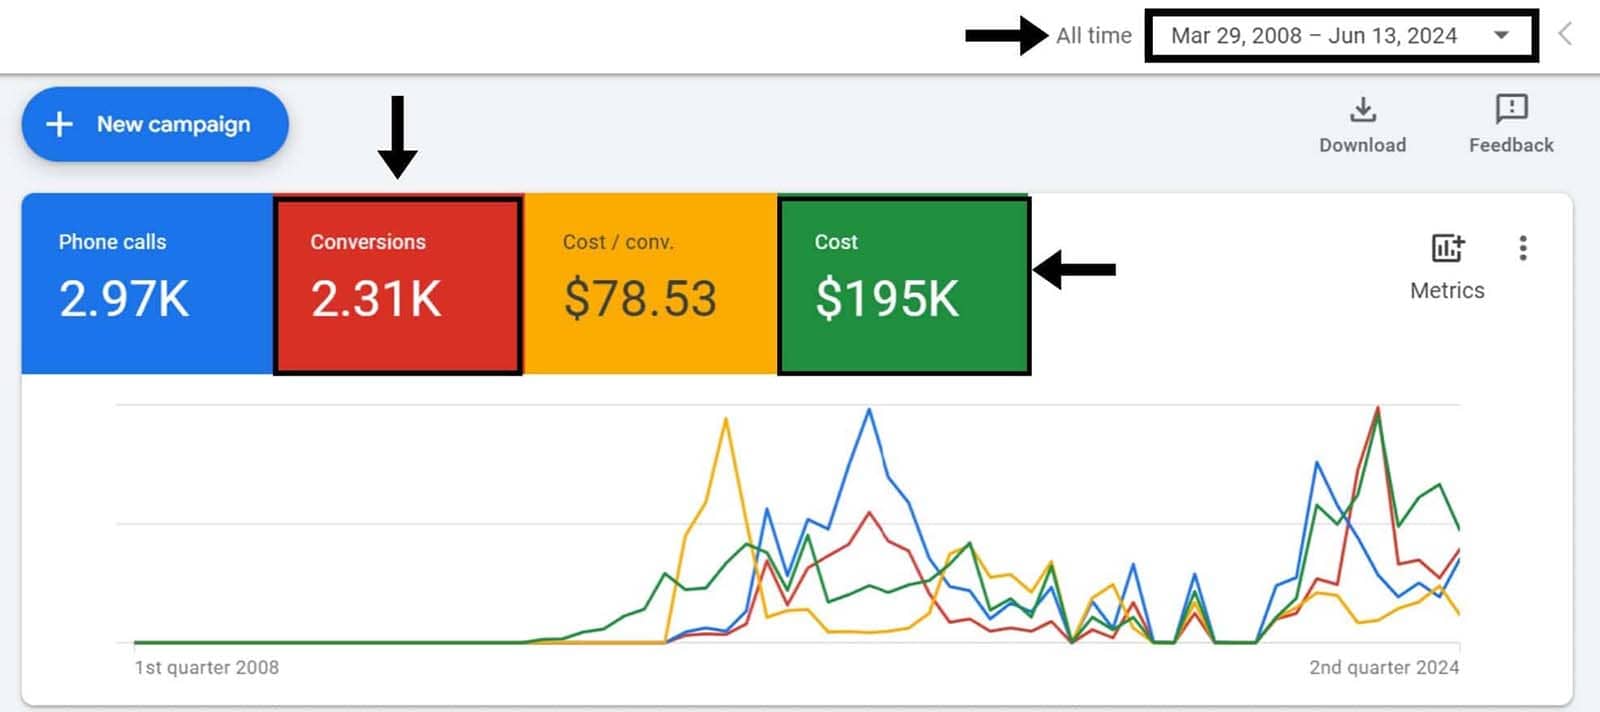Click the yellow line peak on chart
Viewport: 1600px width, 712px height.
pos(725,420)
